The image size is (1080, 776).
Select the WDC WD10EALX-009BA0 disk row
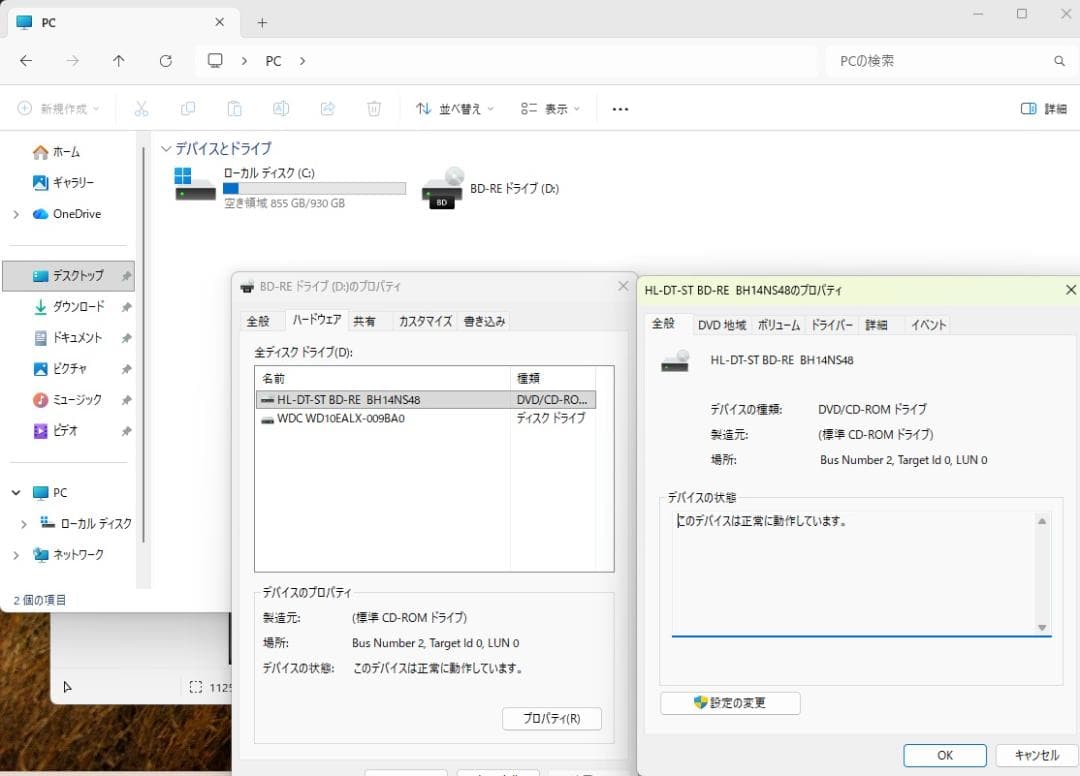pyautogui.click(x=426, y=418)
